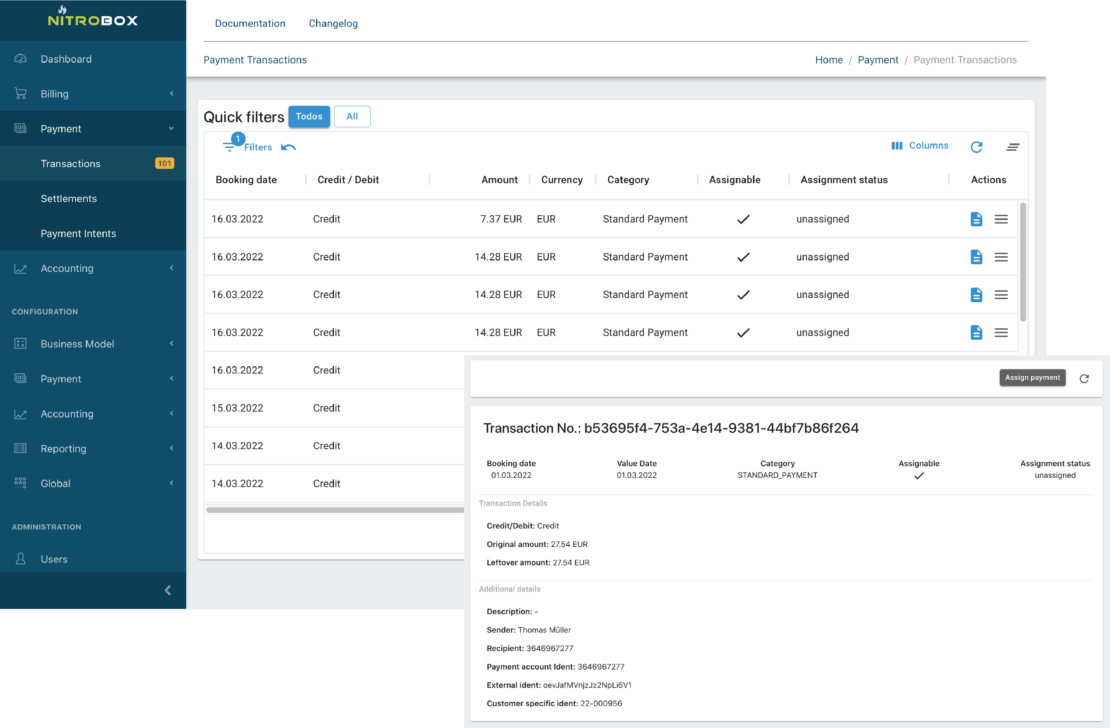Sort by Amount column header
Screen dimensions: 1110x728
[499, 180]
